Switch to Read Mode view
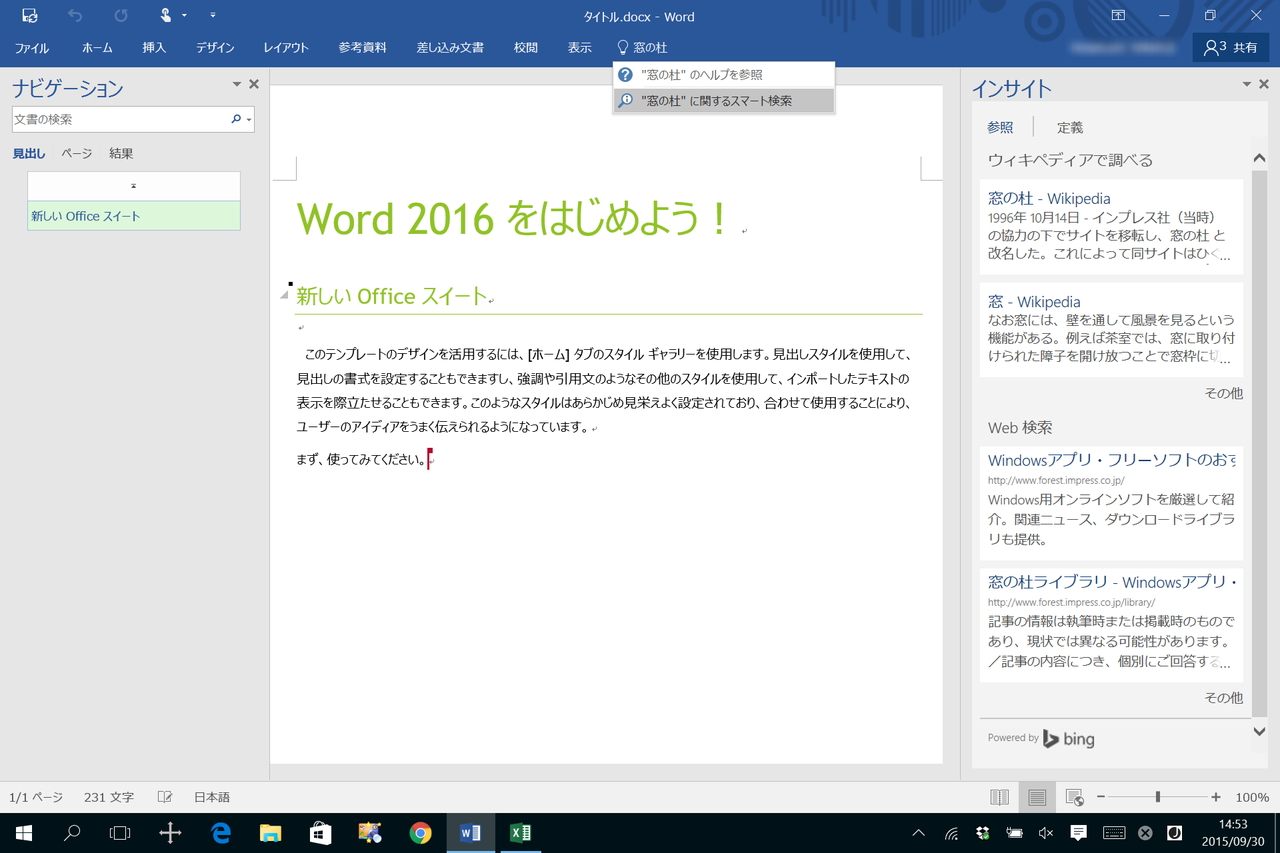The image size is (1280, 853). pyautogui.click(x=999, y=797)
